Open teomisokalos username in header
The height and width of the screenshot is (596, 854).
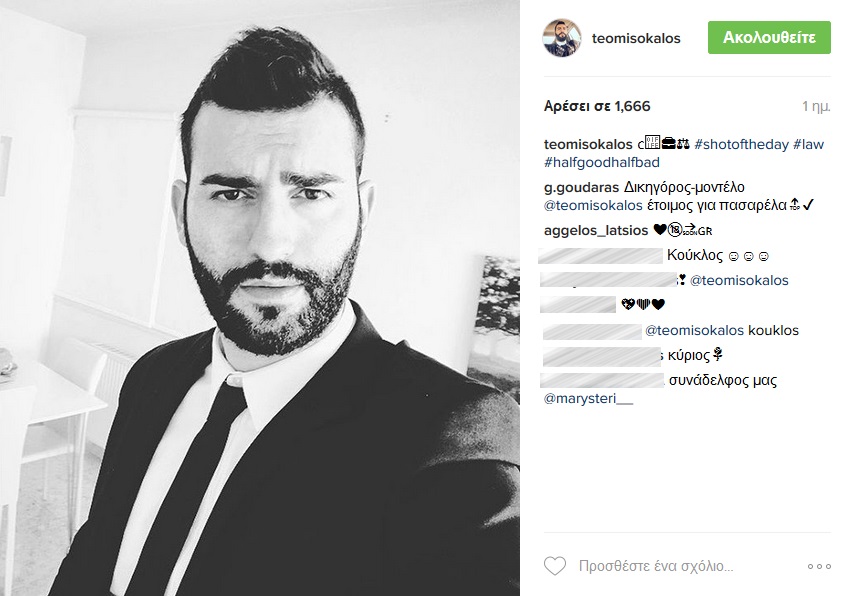tap(636, 39)
